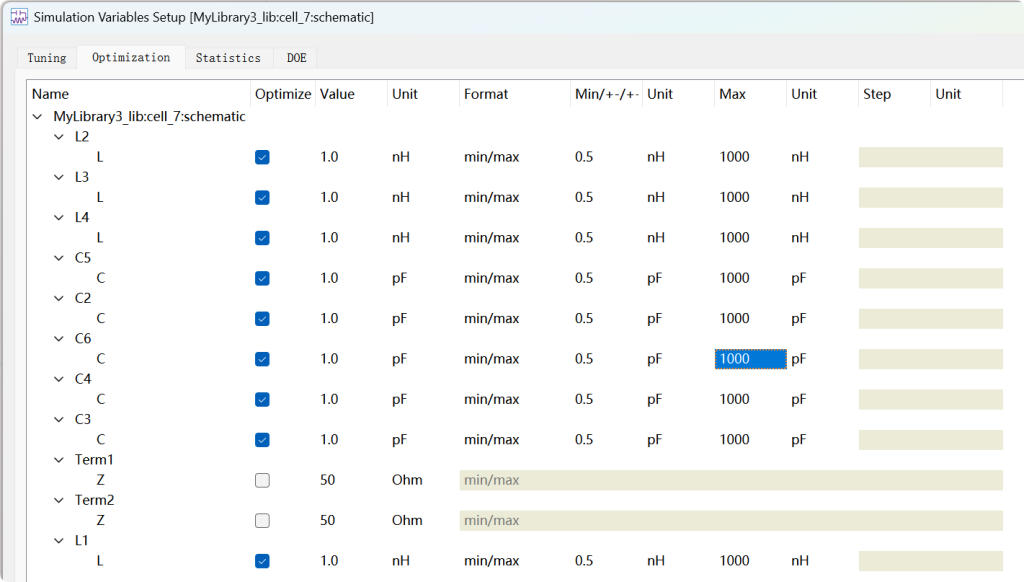Switch to the Tuning tab
Image resolution: width=1024 pixels, height=582 pixels.
pyautogui.click(x=46, y=57)
